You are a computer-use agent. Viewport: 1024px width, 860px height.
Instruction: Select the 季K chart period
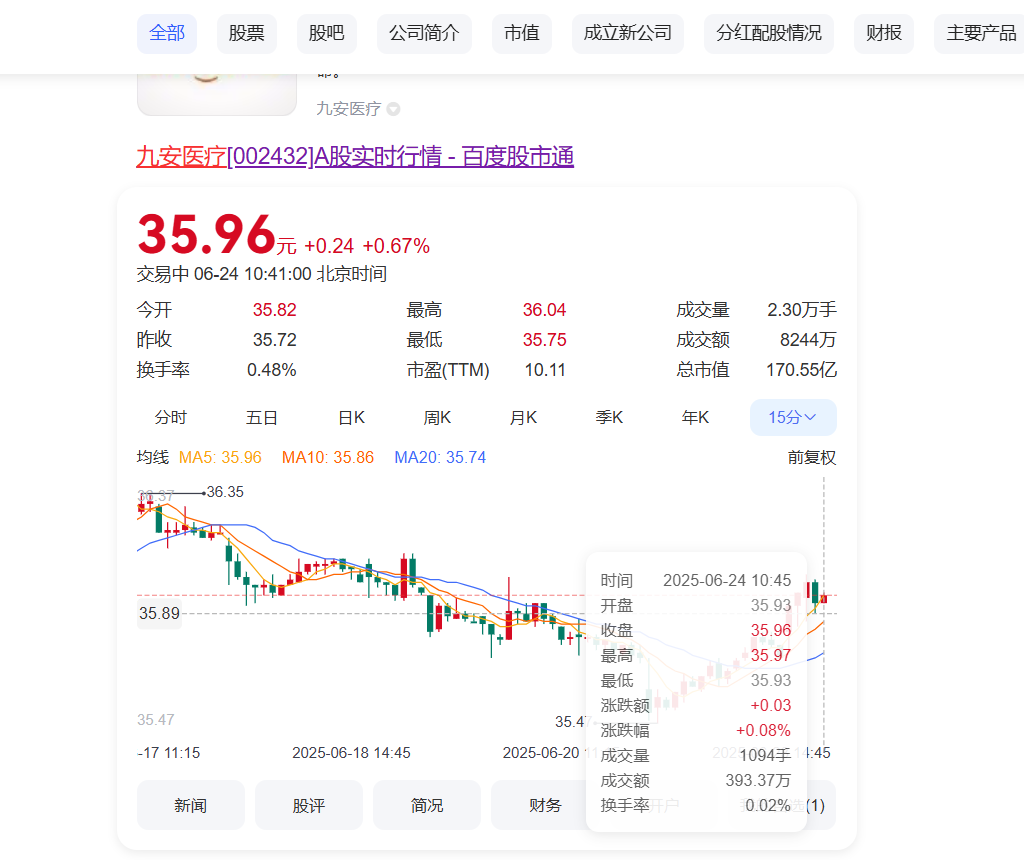tap(609, 417)
